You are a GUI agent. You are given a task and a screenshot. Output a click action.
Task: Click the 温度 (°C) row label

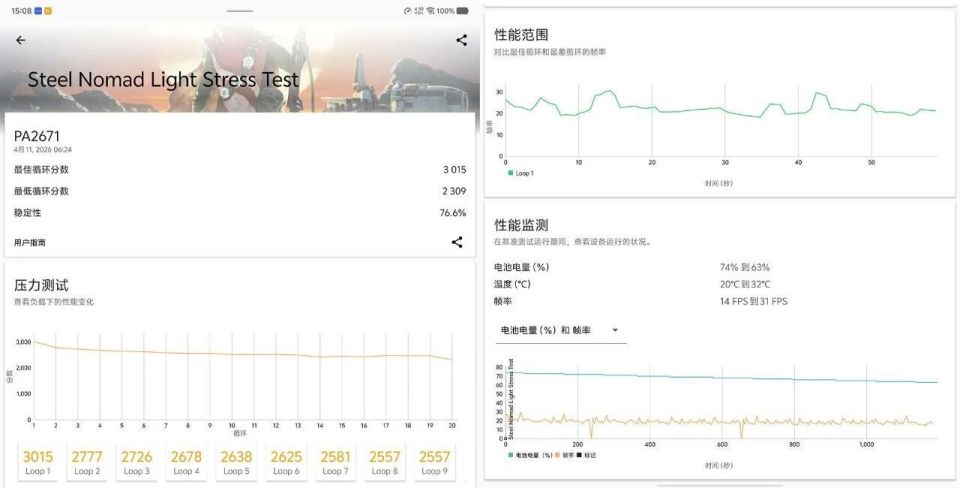coord(512,284)
